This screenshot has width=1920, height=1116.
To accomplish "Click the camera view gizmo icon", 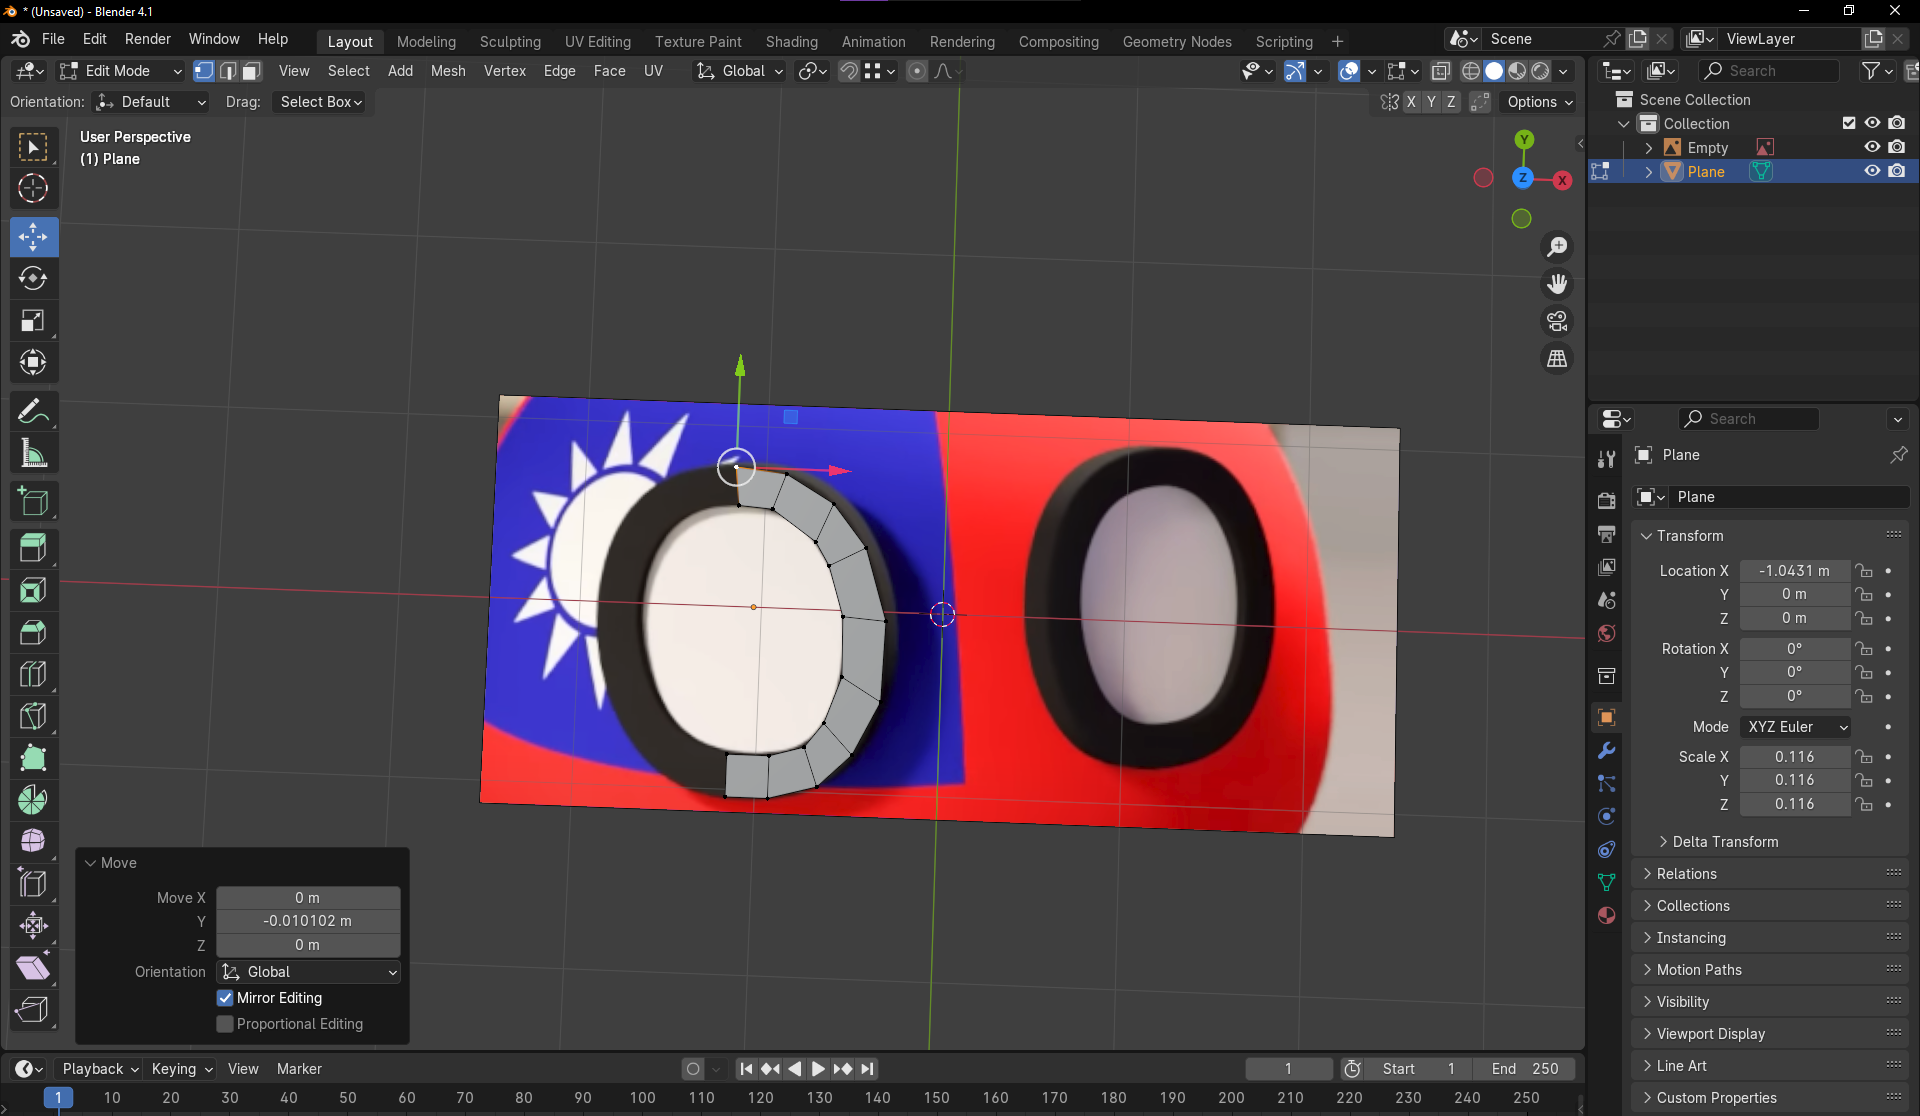I will pos(1557,321).
